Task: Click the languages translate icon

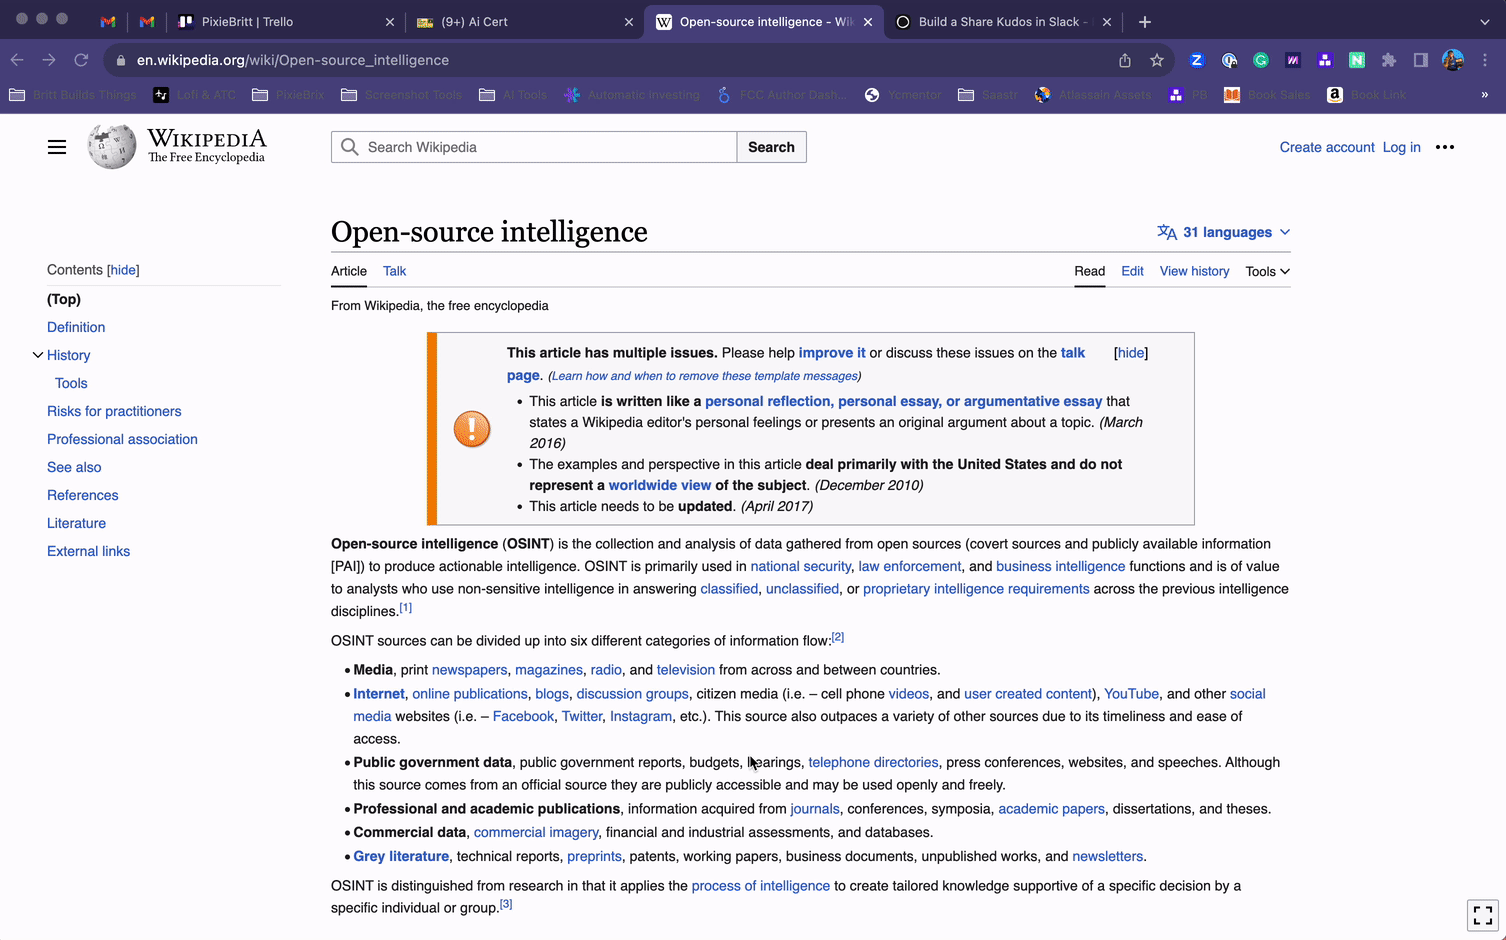Action: coord(1167,232)
